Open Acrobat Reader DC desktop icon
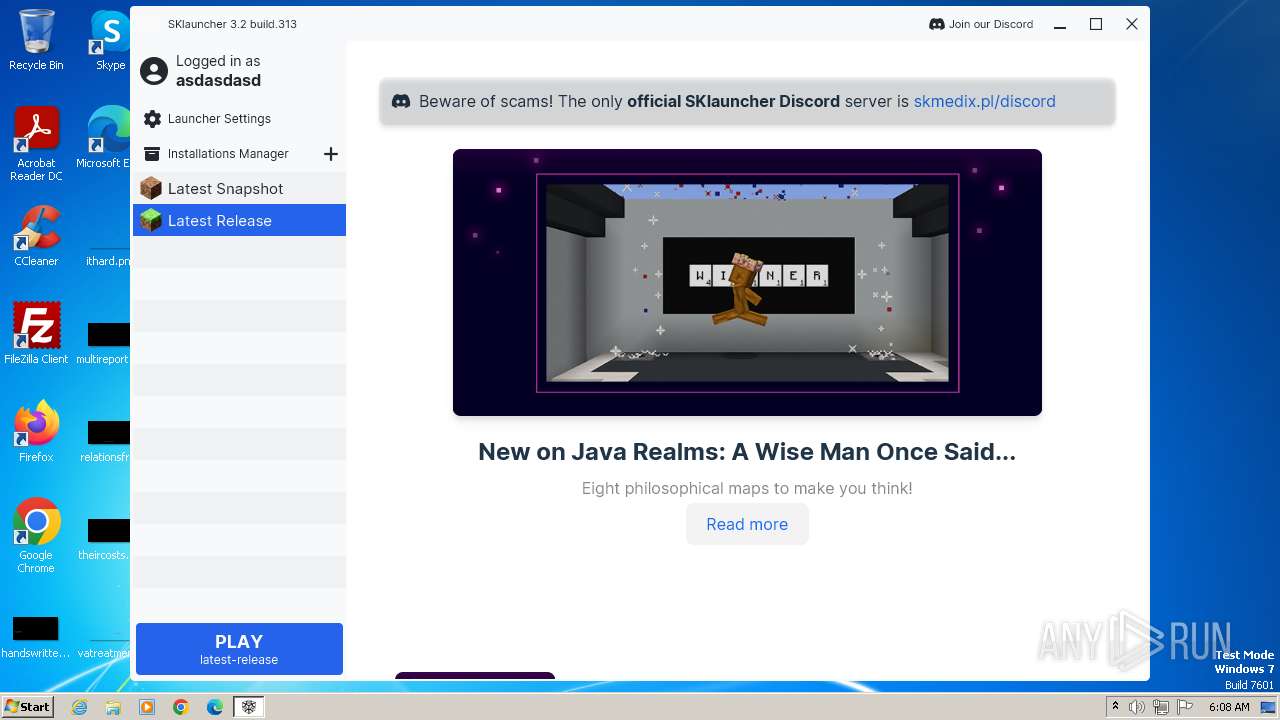Viewport: 1280px width, 720px height. point(36,145)
